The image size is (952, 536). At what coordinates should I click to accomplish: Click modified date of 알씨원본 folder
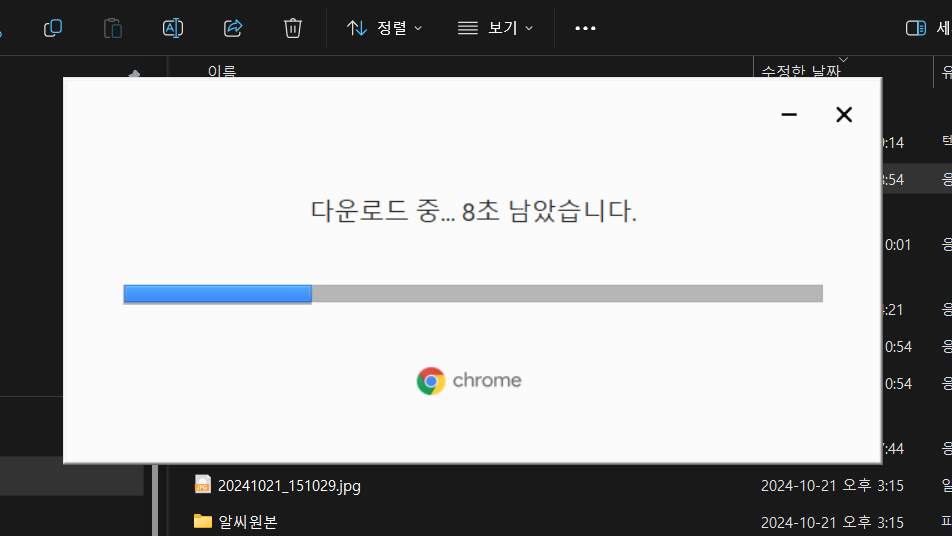coord(832,522)
